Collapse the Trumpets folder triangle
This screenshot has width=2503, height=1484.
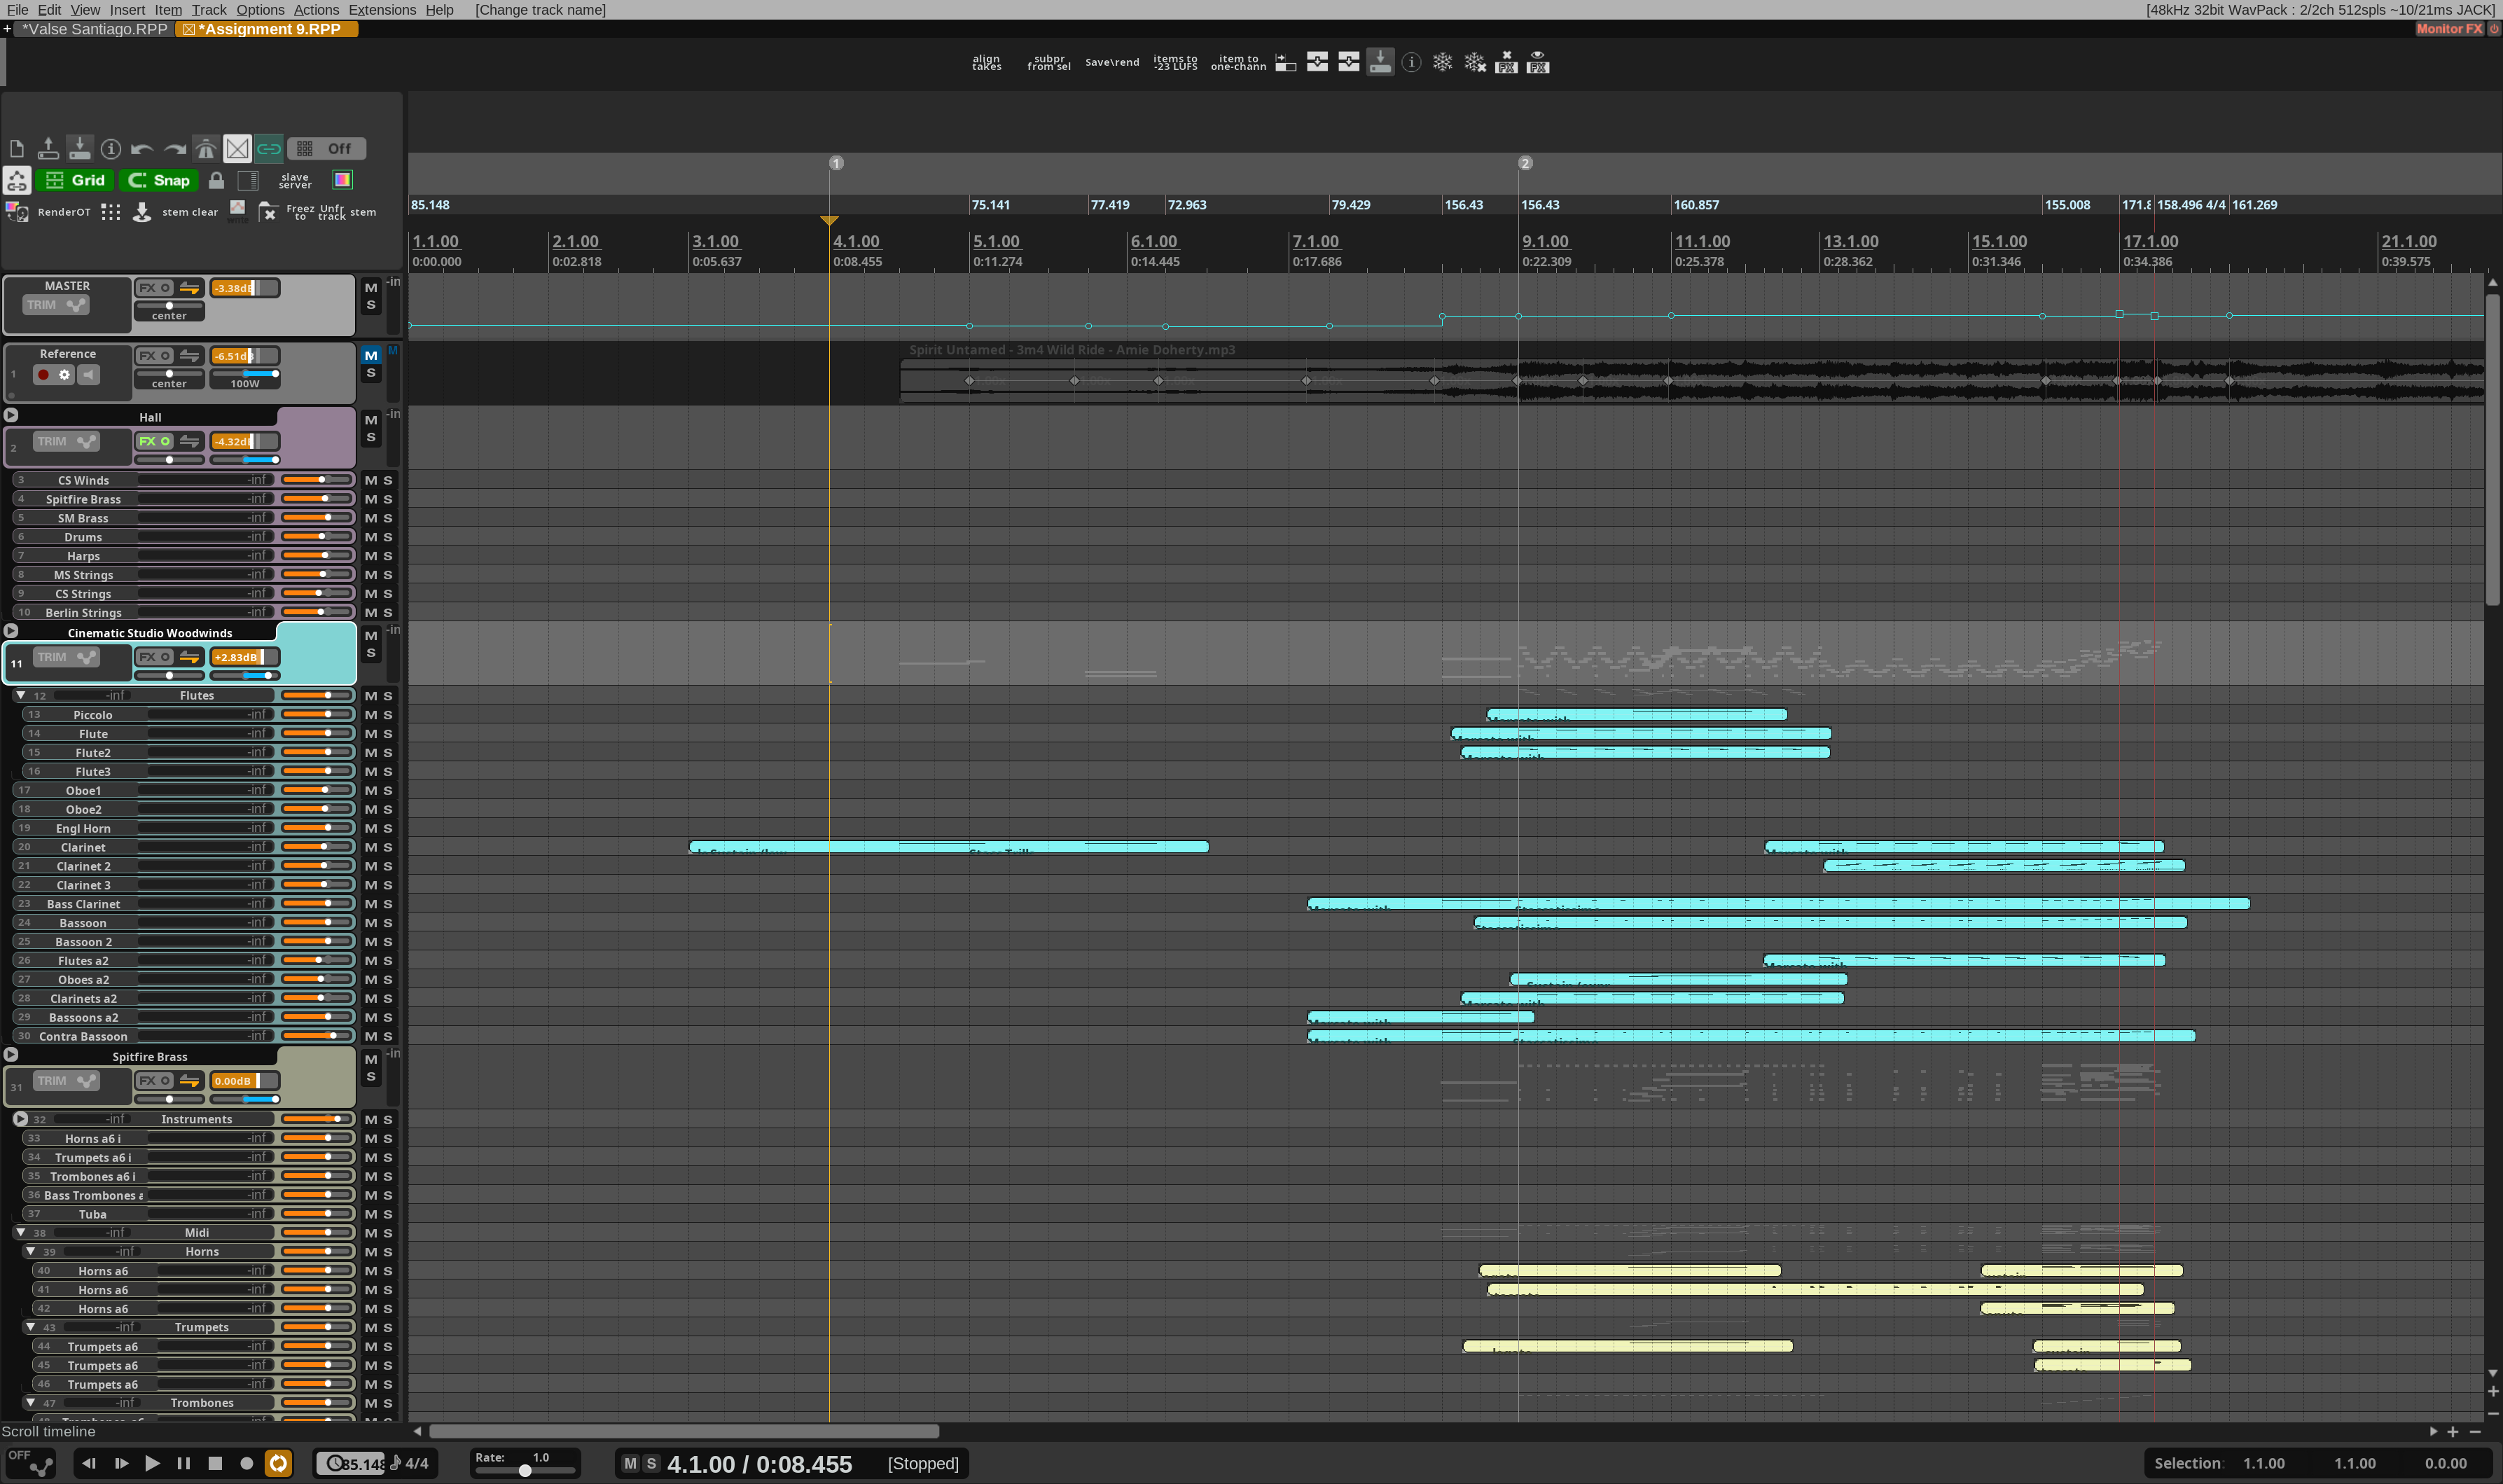tap(31, 1327)
